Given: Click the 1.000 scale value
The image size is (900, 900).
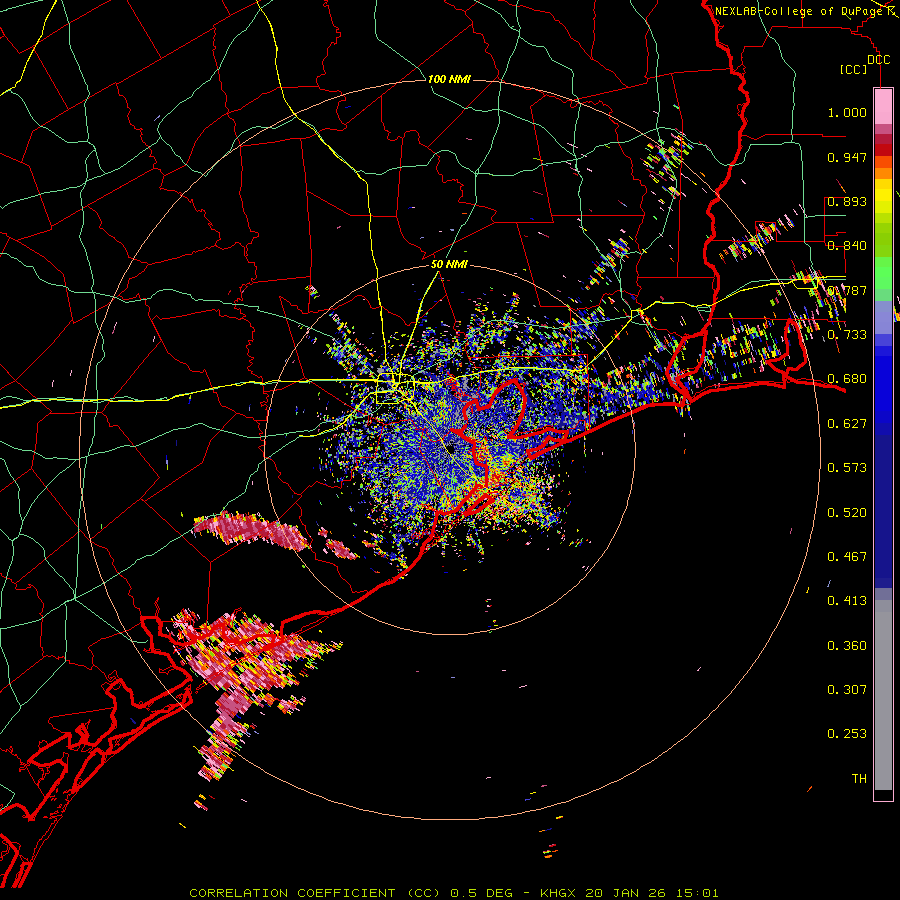Looking at the screenshot, I should pyautogui.click(x=847, y=112).
